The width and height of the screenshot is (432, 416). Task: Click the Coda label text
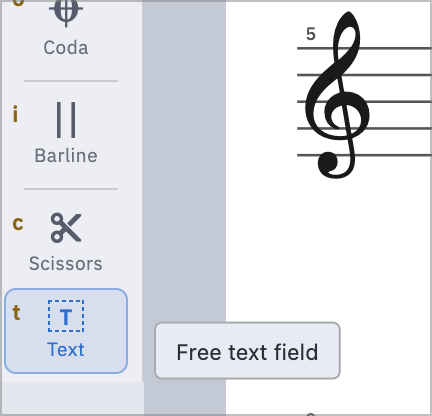66,48
